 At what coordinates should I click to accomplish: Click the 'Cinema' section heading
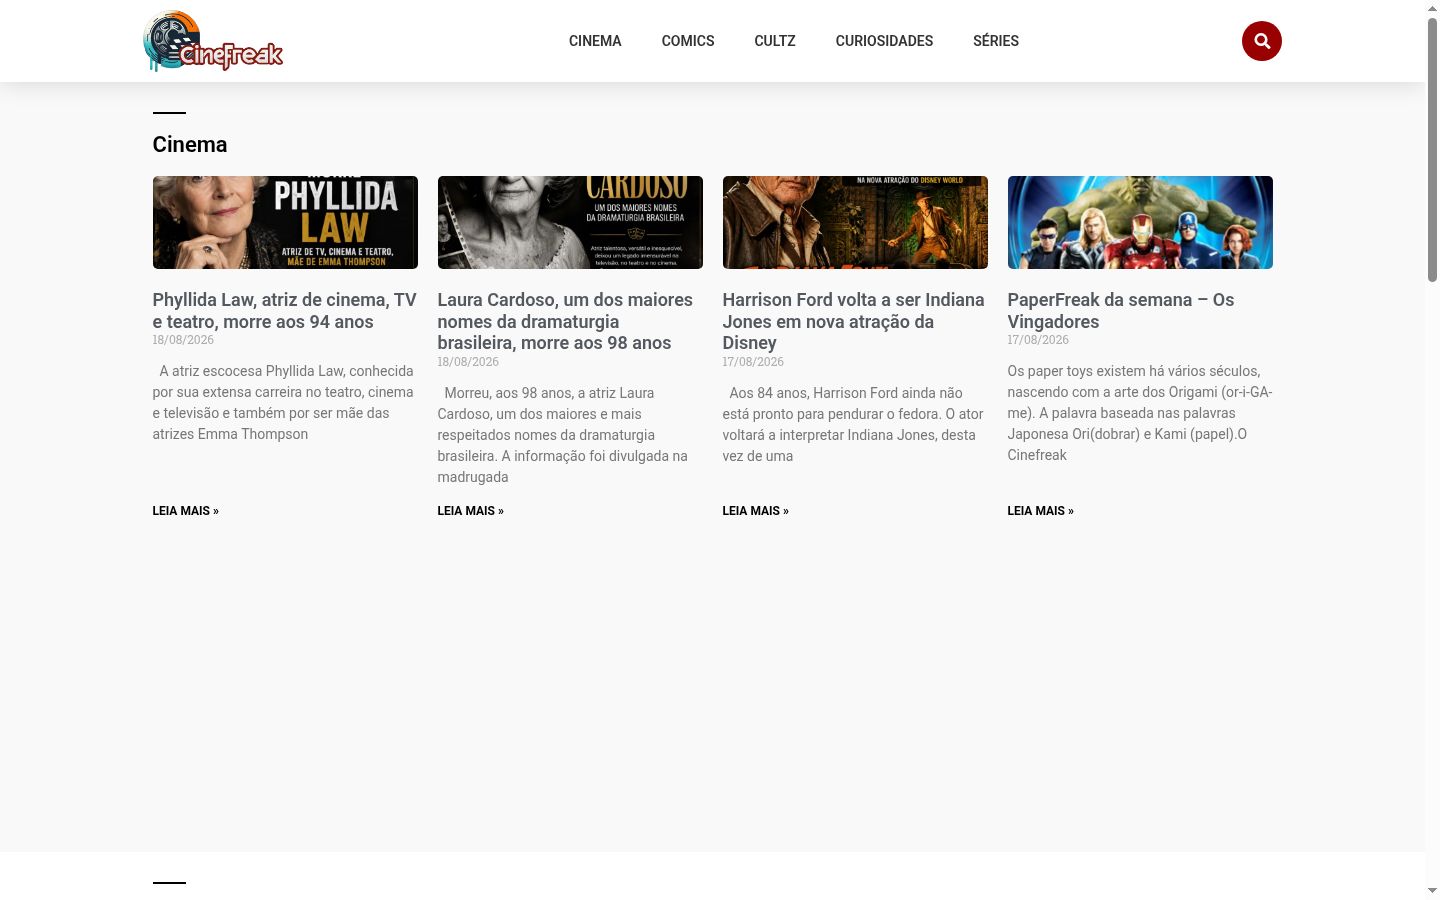[190, 145]
